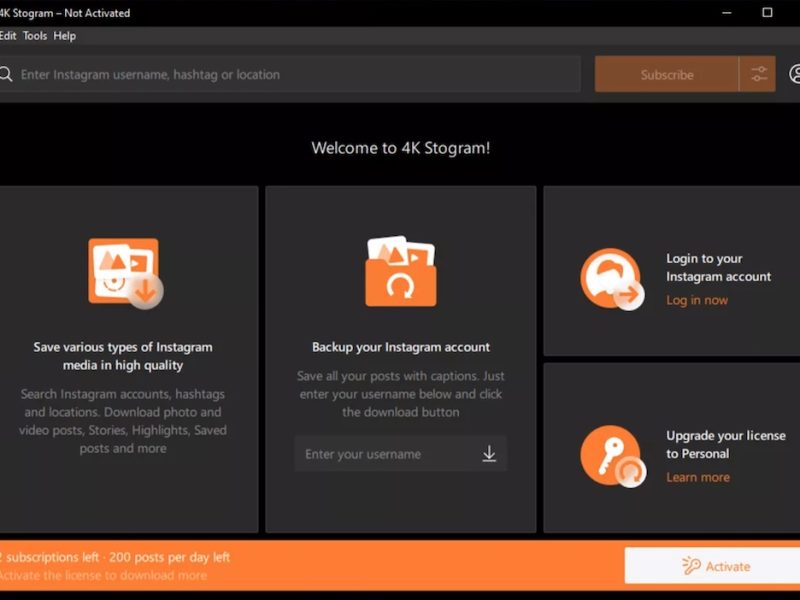Click the backup folder icon
The height and width of the screenshot is (600, 800).
pyautogui.click(x=401, y=271)
